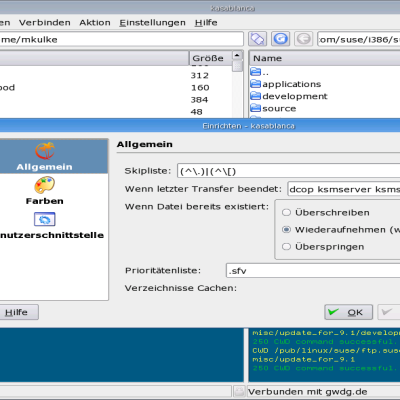The image size is (400, 400).
Task: Open the parent folder '..' entry
Action: [x=259, y=72]
